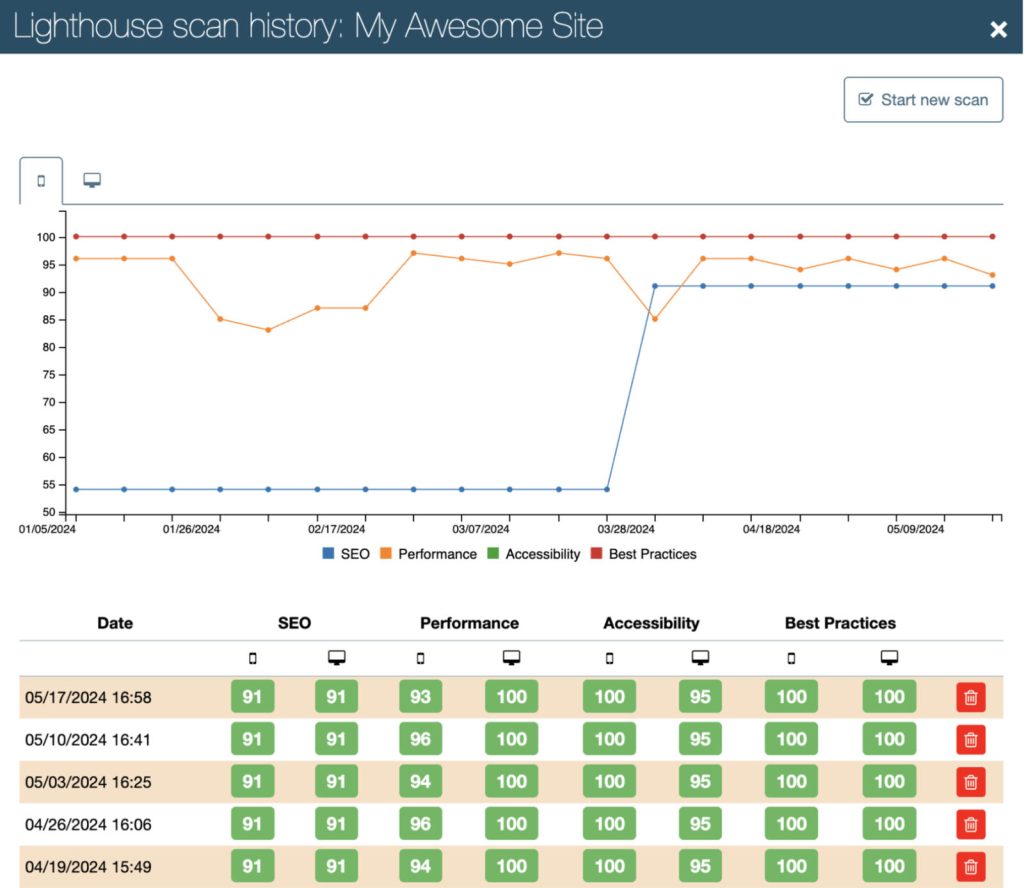Select the 05/03/2024 16:25 date cell
This screenshot has width=1024, height=888.
(88, 782)
